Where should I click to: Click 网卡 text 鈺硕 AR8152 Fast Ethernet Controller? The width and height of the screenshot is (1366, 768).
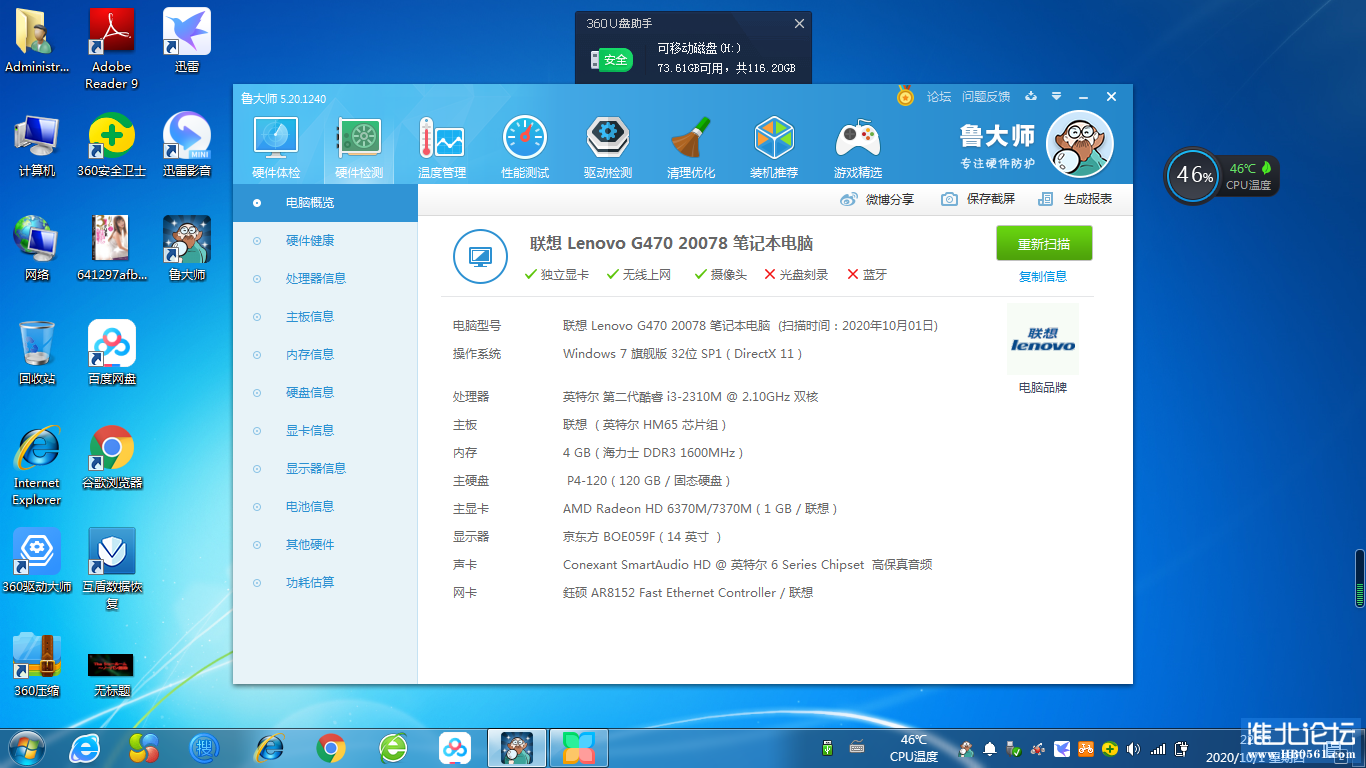coord(669,593)
